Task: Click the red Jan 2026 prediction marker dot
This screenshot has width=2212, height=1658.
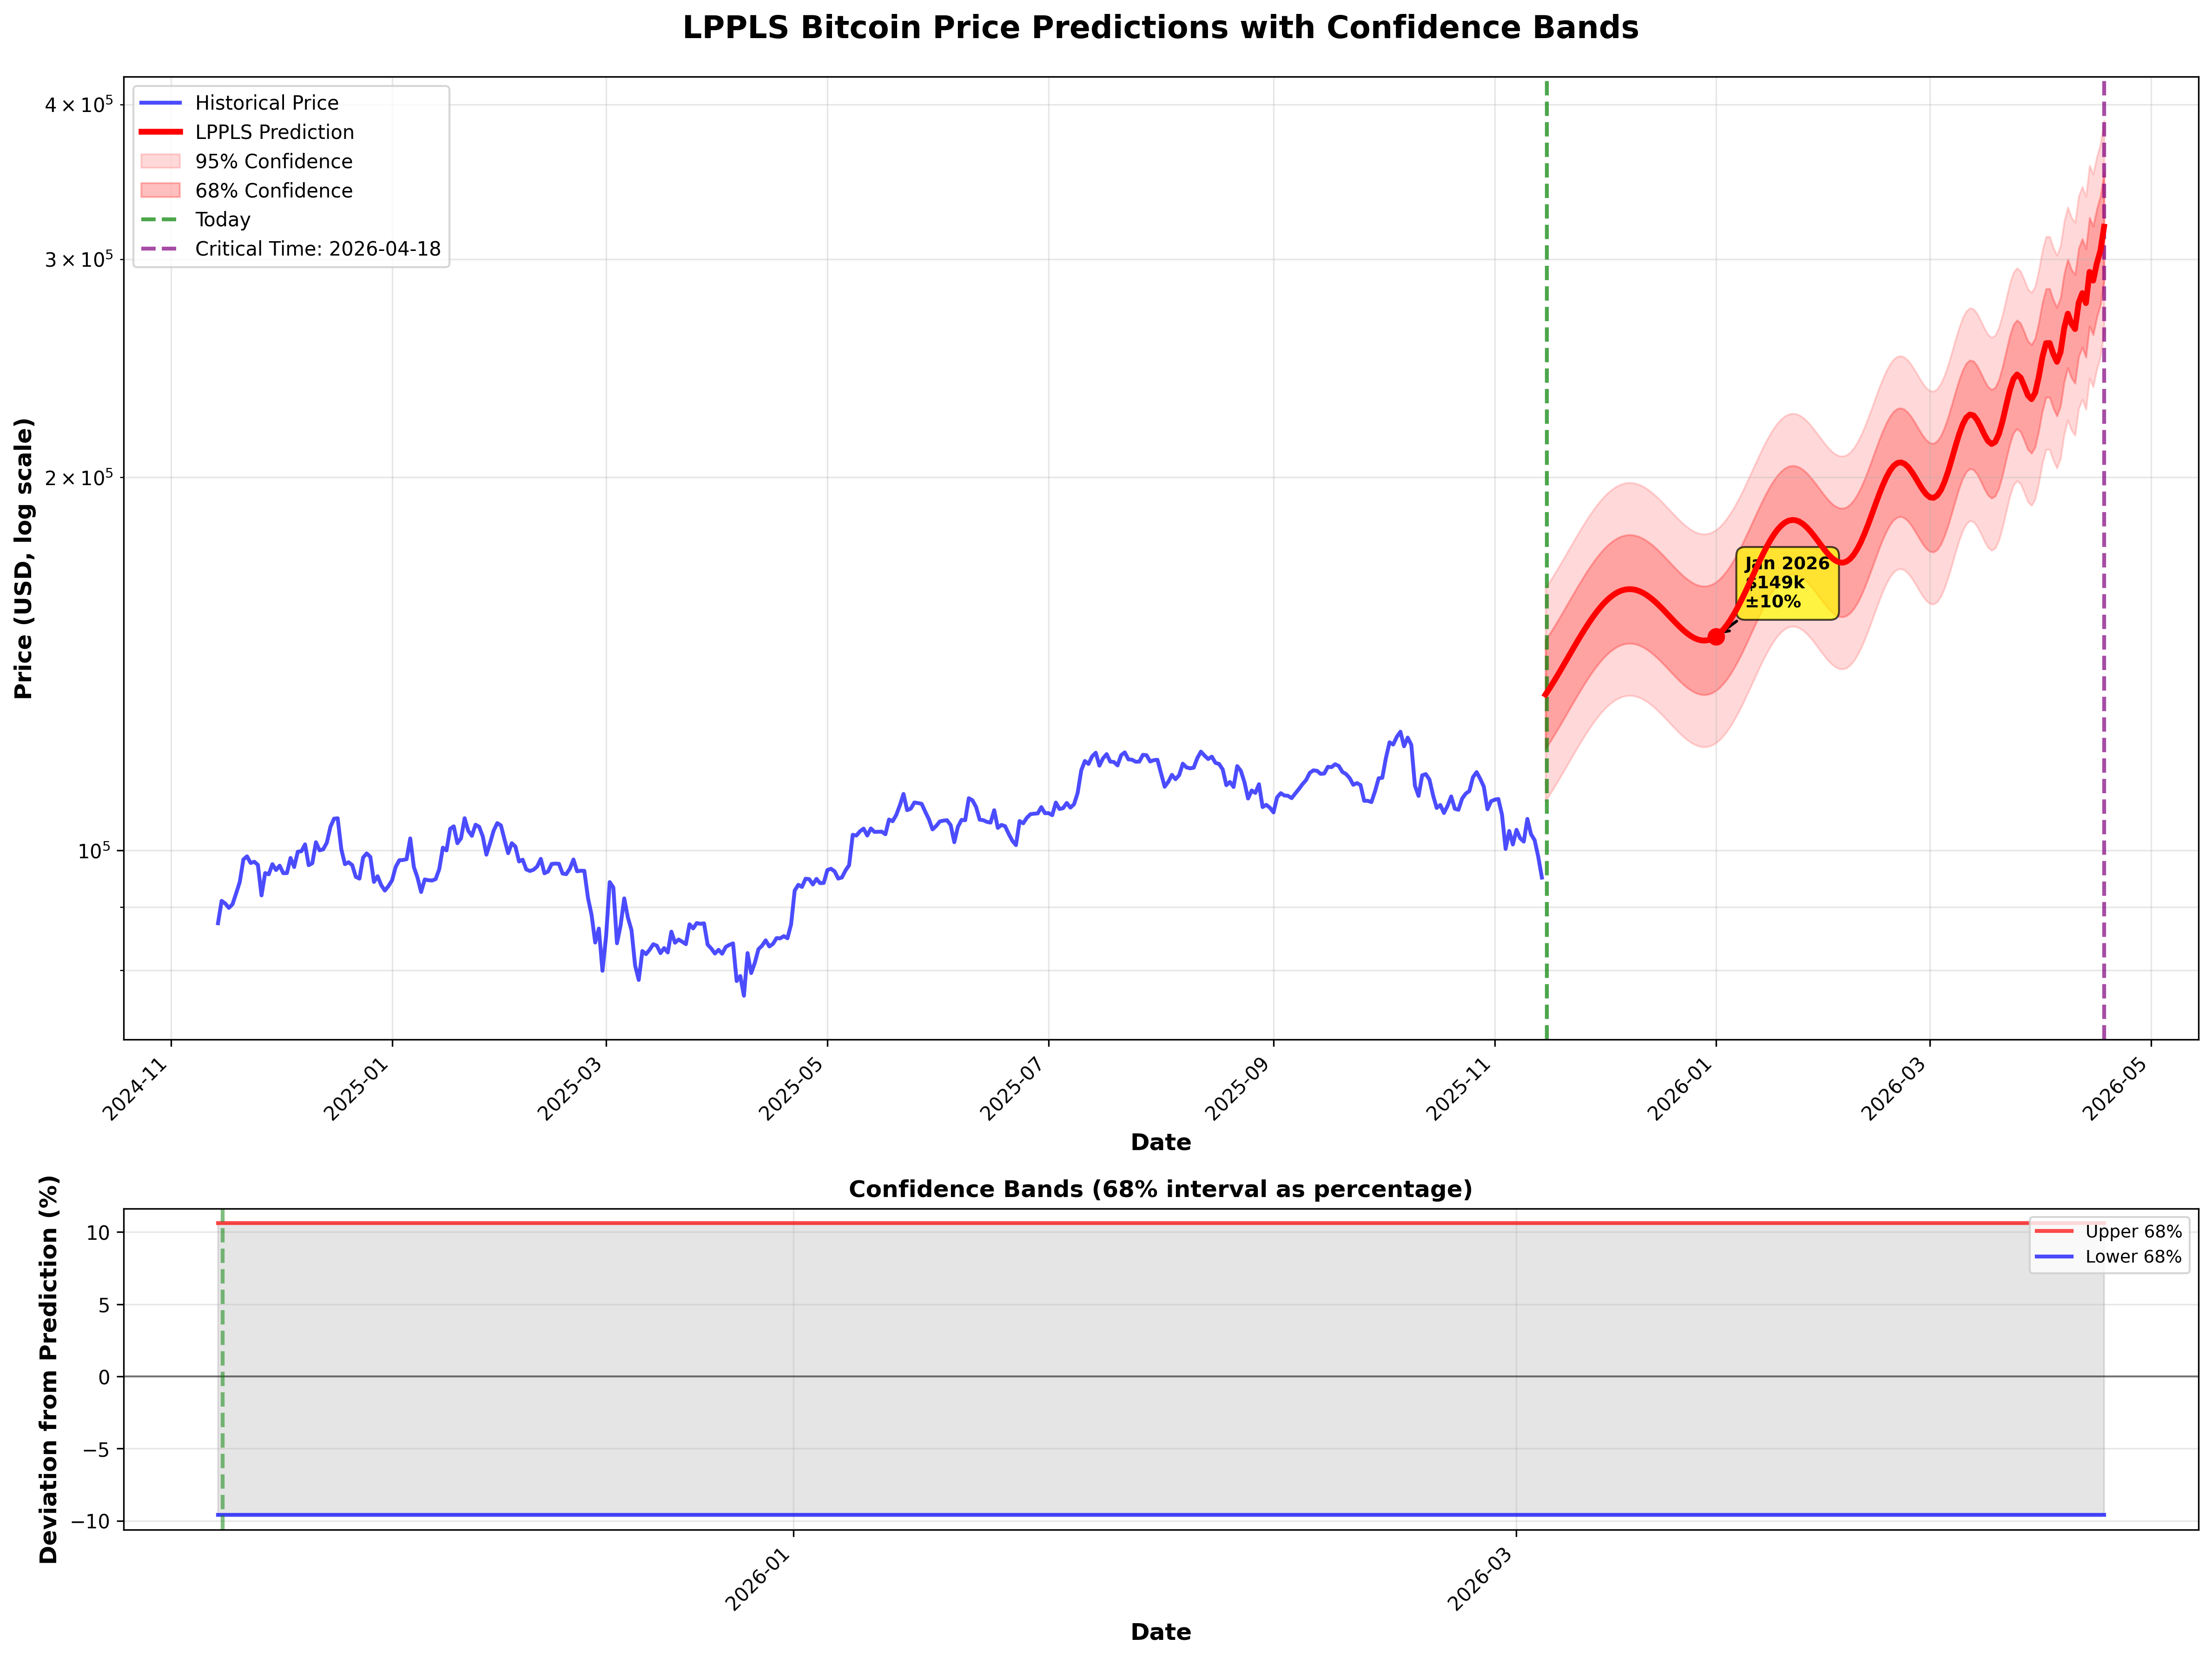Action: [1716, 636]
